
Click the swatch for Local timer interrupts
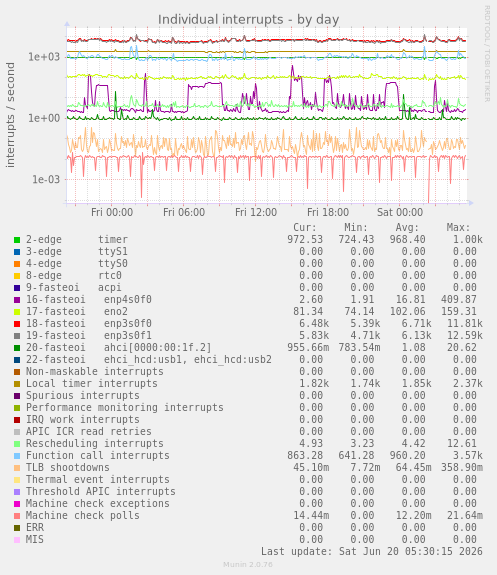[17, 384]
